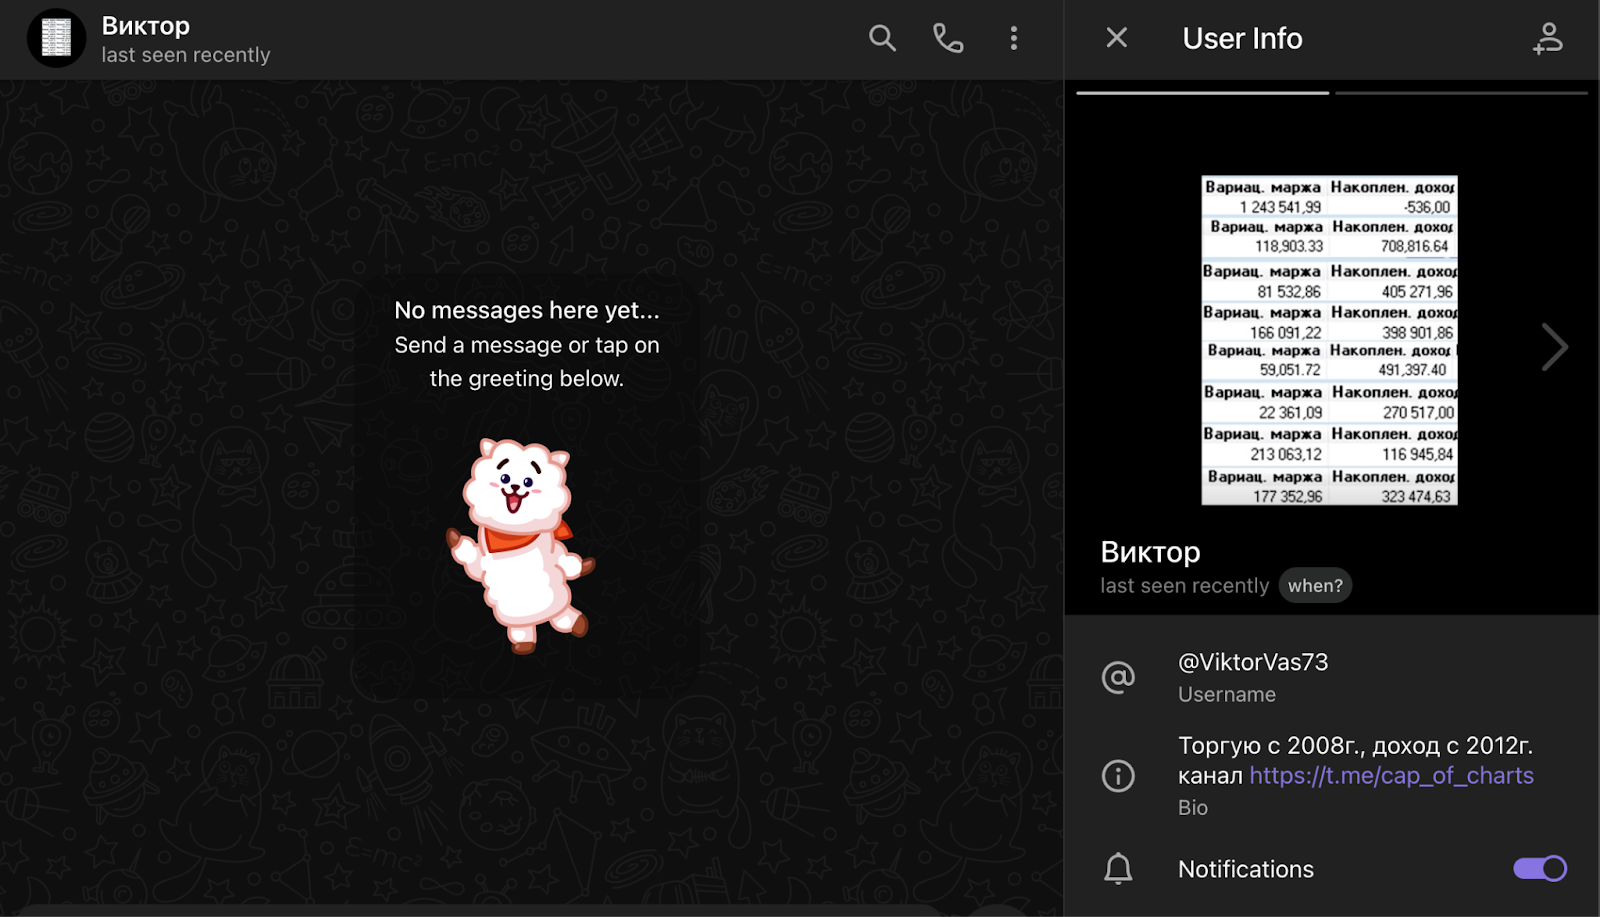Click the first profile photo indicator bar
The height and width of the screenshot is (917, 1600).
[x=1202, y=93]
